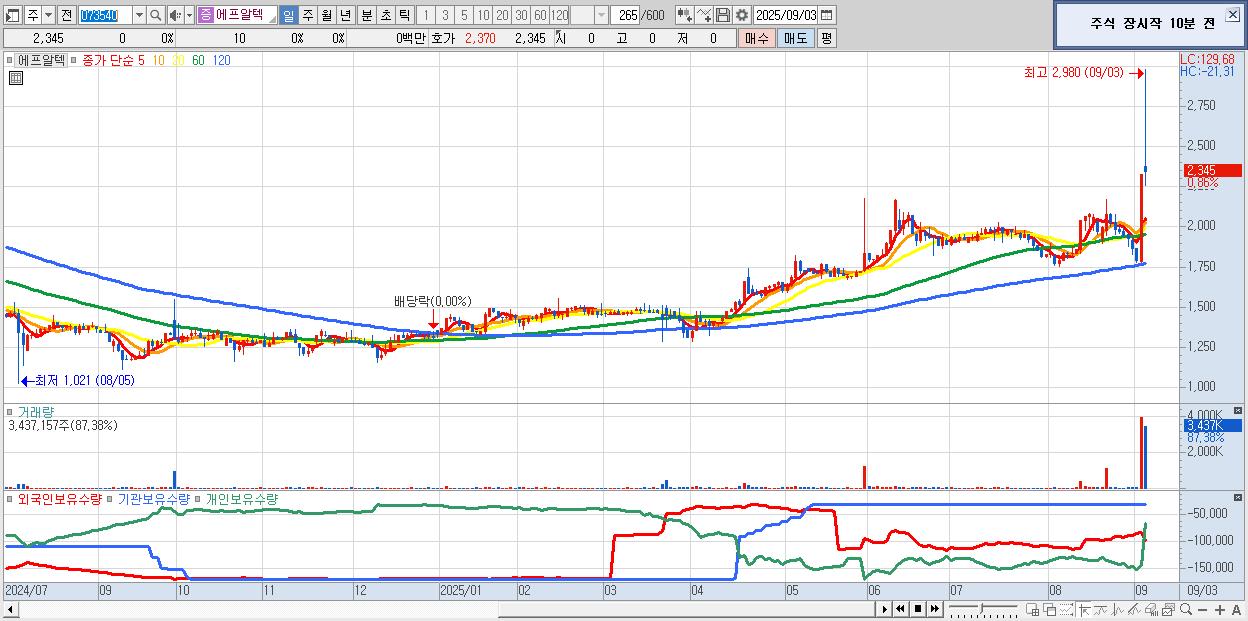Click the stop button in chart controls
The height and width of the screenshot is (621, 1248).
click(917, 609)
